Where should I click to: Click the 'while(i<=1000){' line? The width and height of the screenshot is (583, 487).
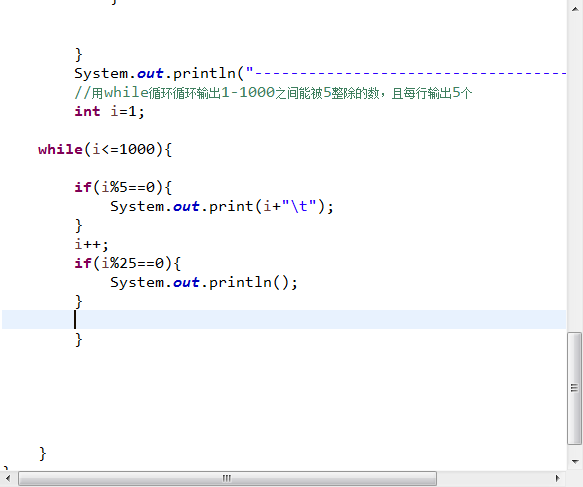[x=105, y=149]
